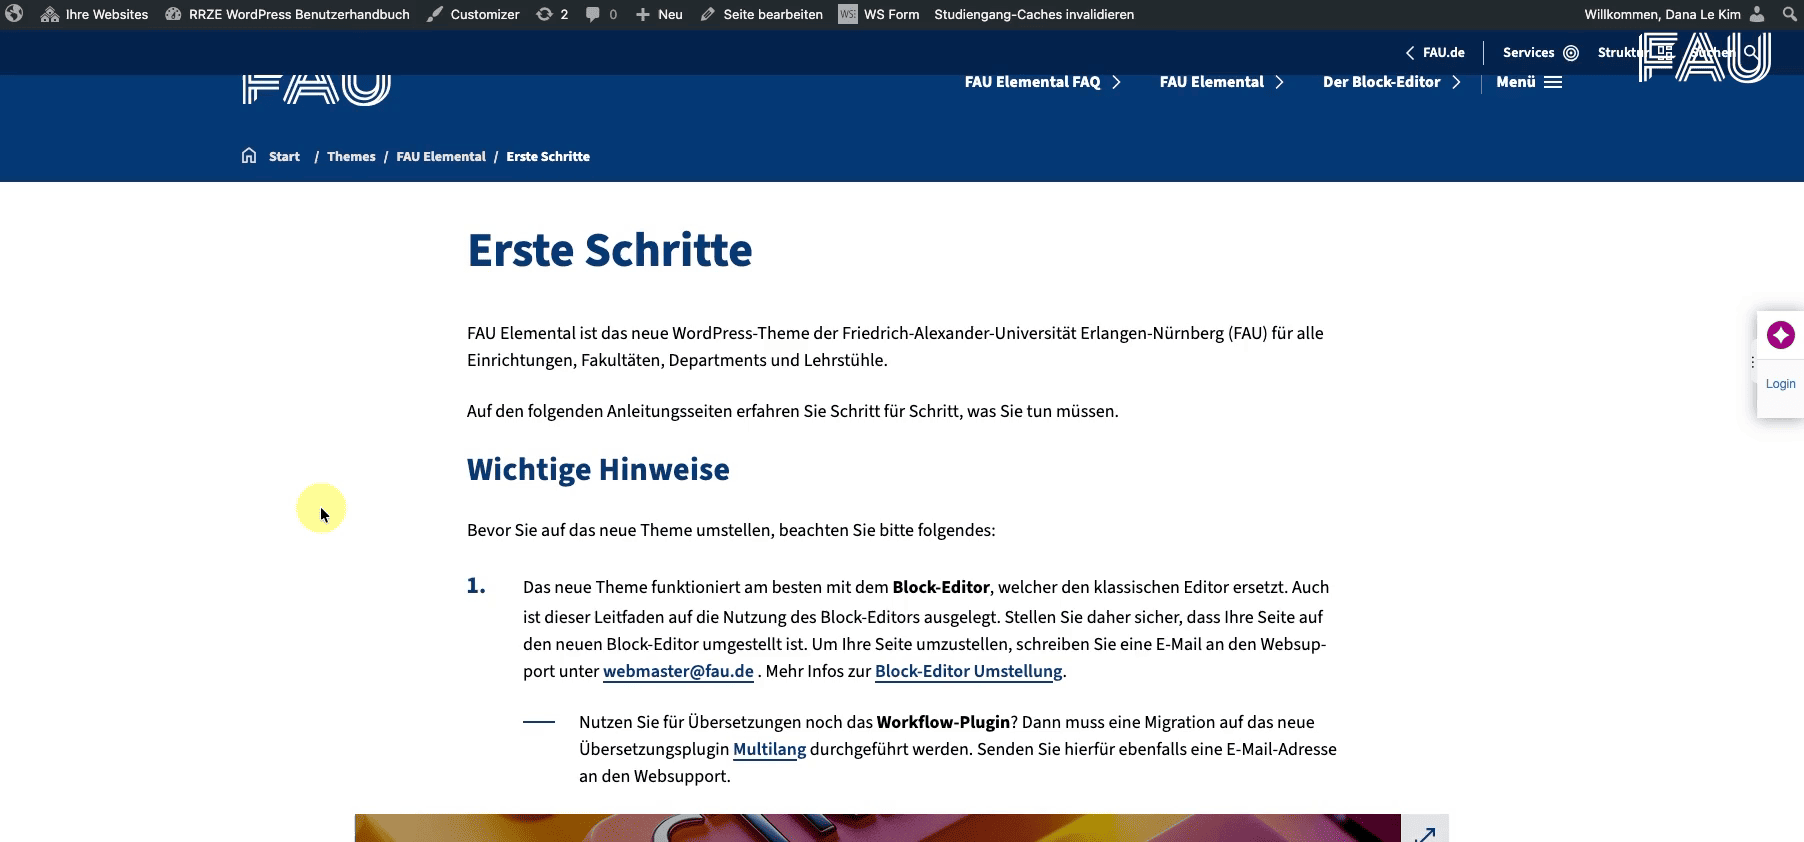Follow the Multilang plugin link

click(769, 749)
